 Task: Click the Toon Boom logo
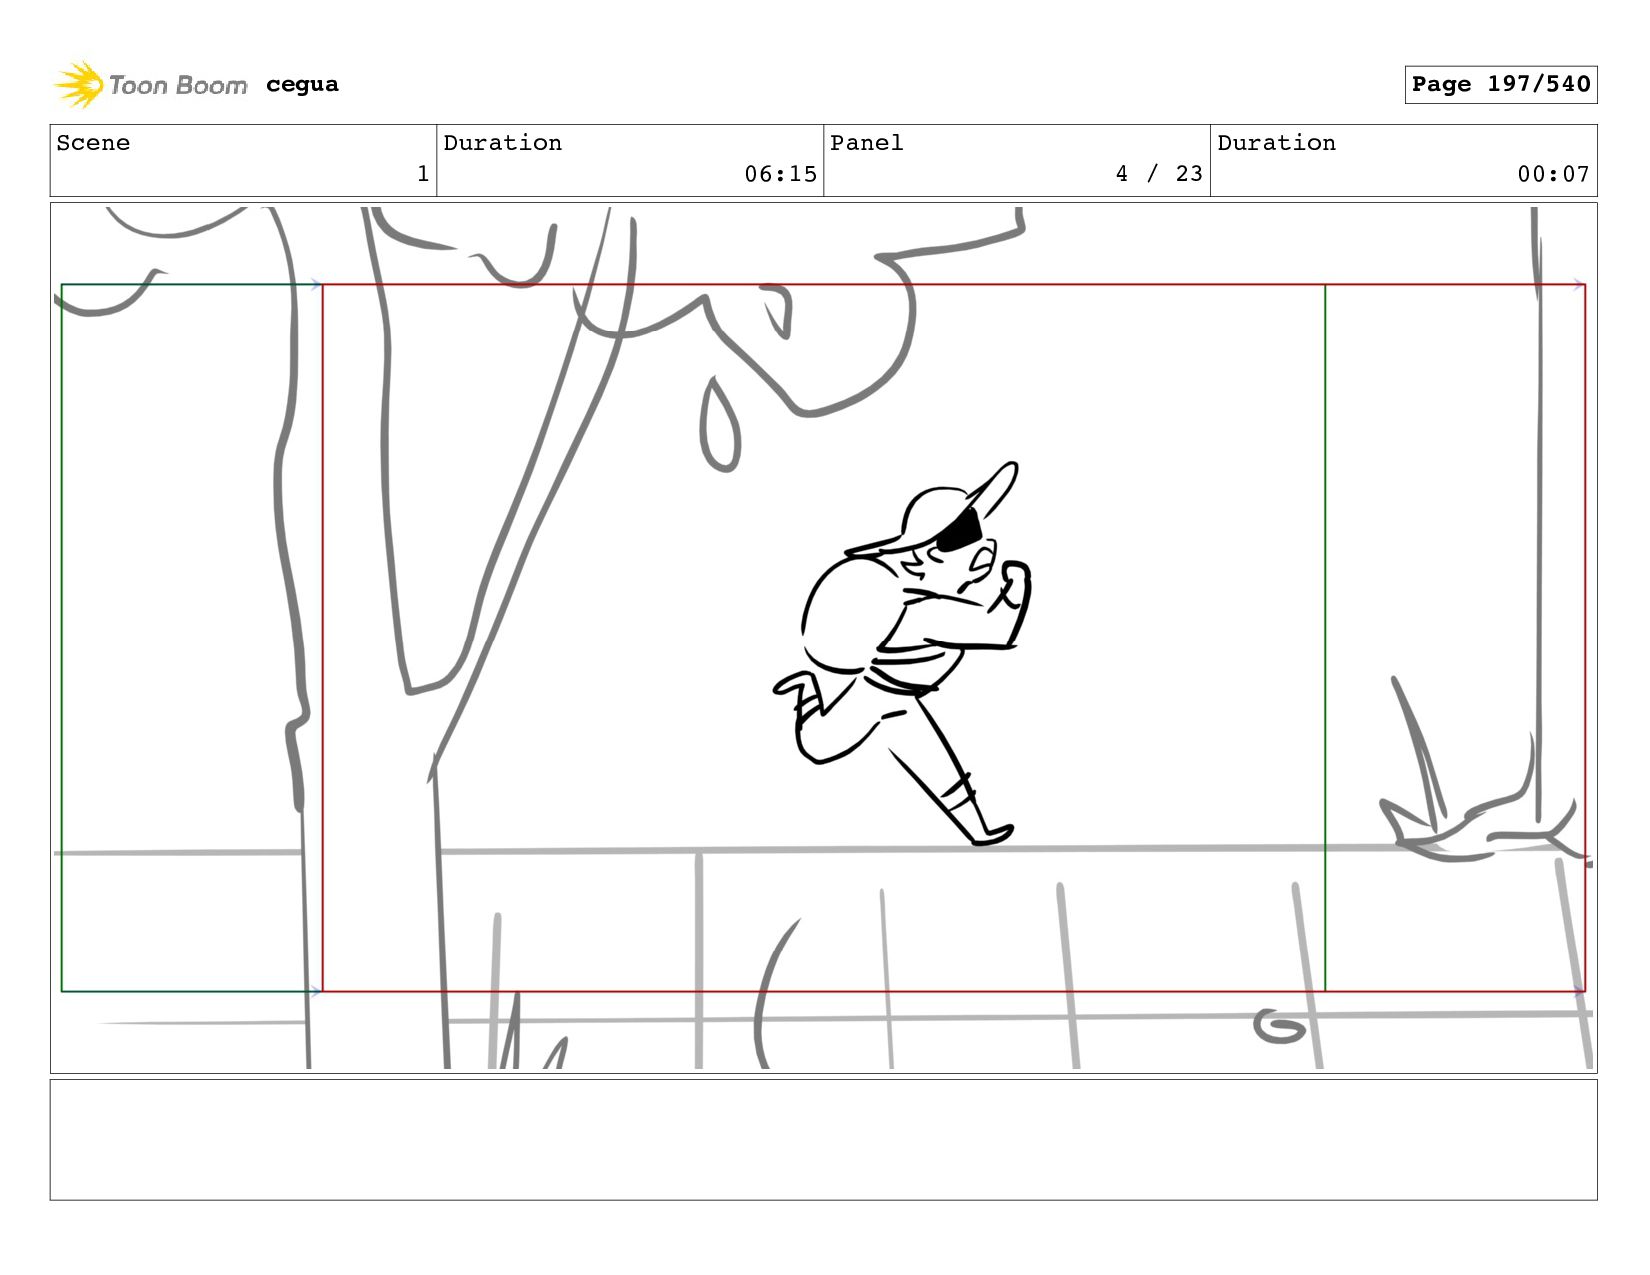tap(150, 85)
